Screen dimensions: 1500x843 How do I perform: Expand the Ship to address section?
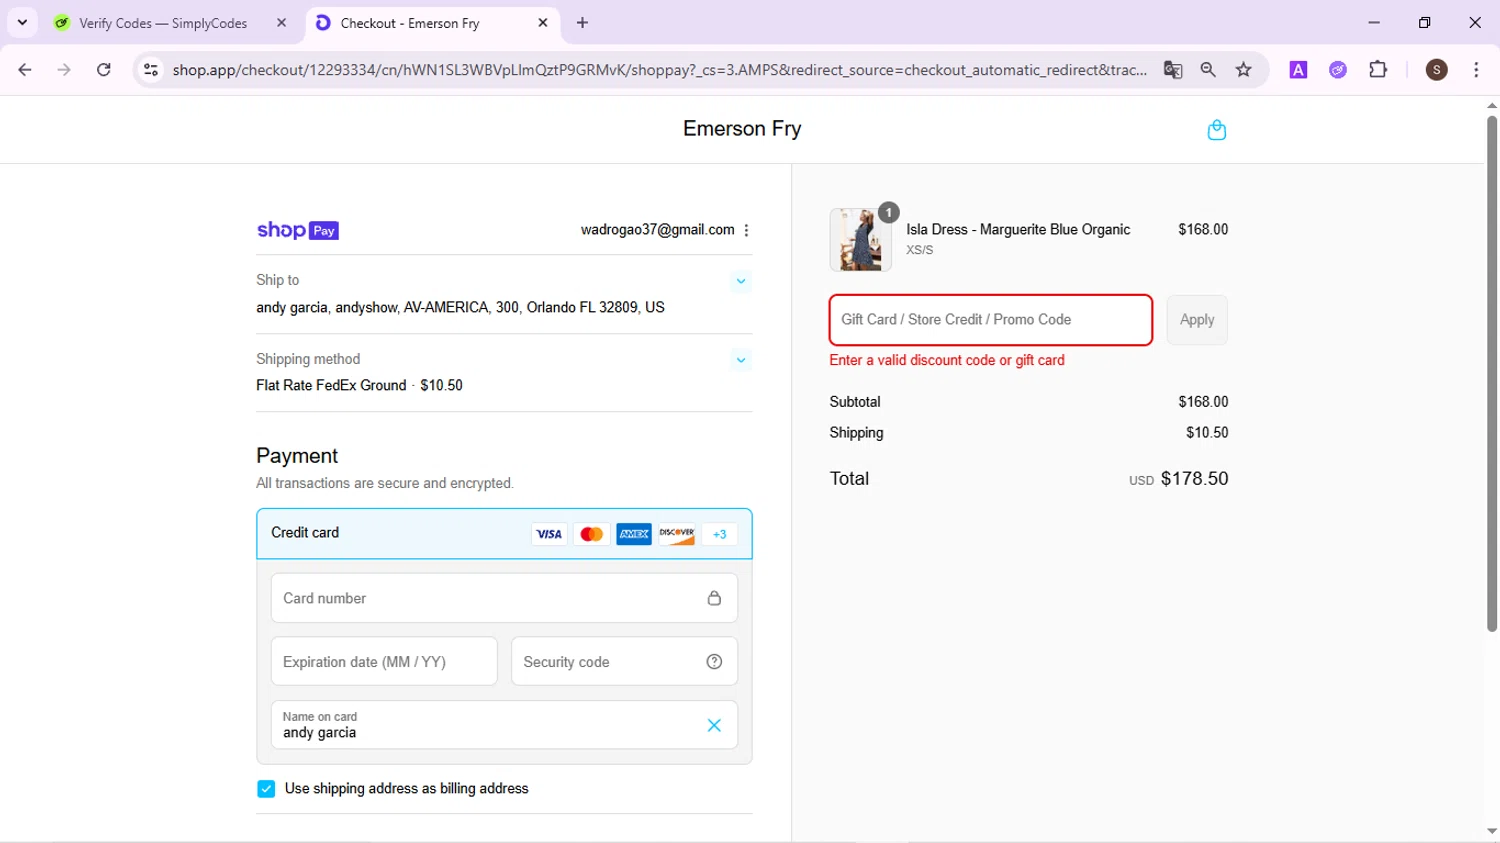click(741, 281)
